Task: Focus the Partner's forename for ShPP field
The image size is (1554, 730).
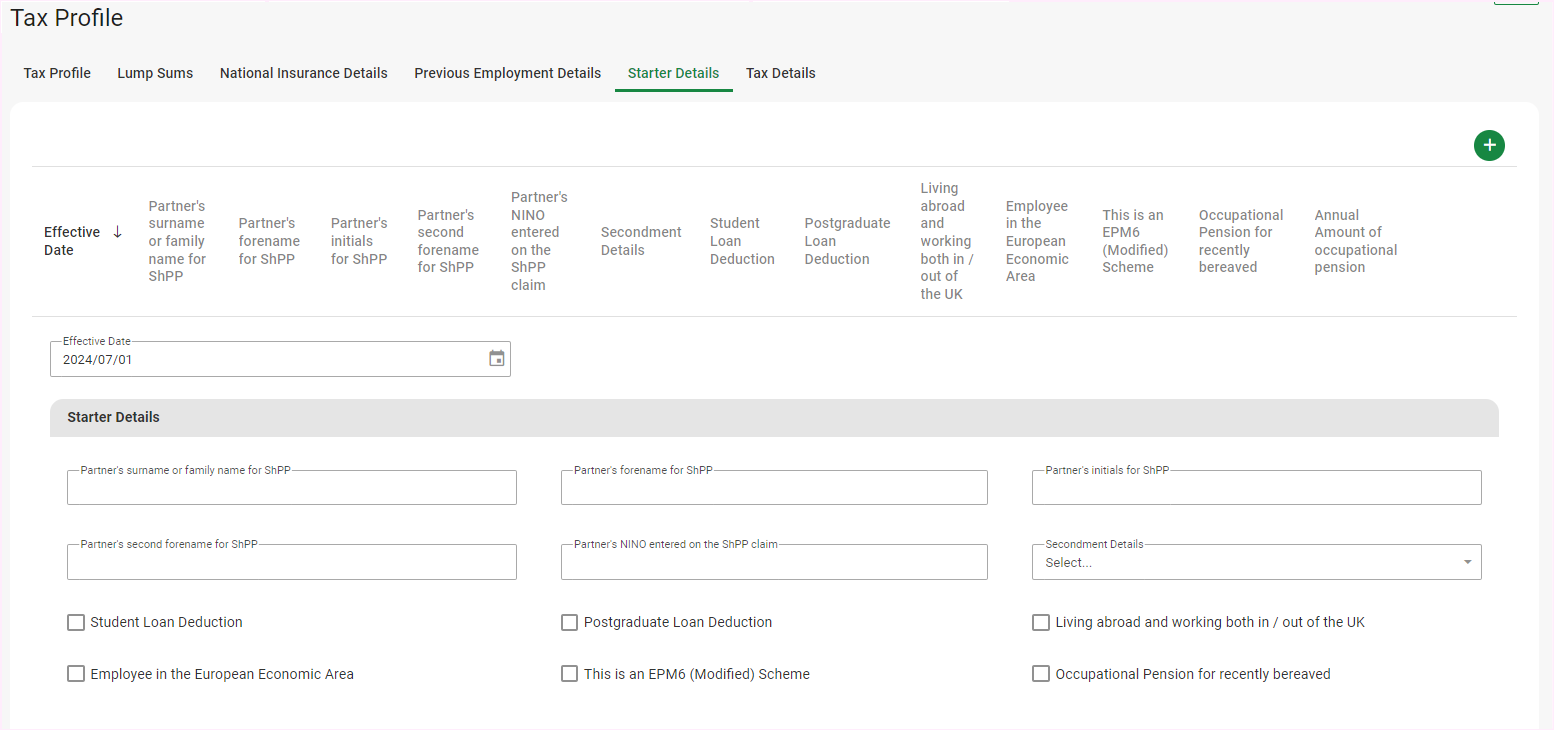Action: pyautogui.click(x=773, y=488)
